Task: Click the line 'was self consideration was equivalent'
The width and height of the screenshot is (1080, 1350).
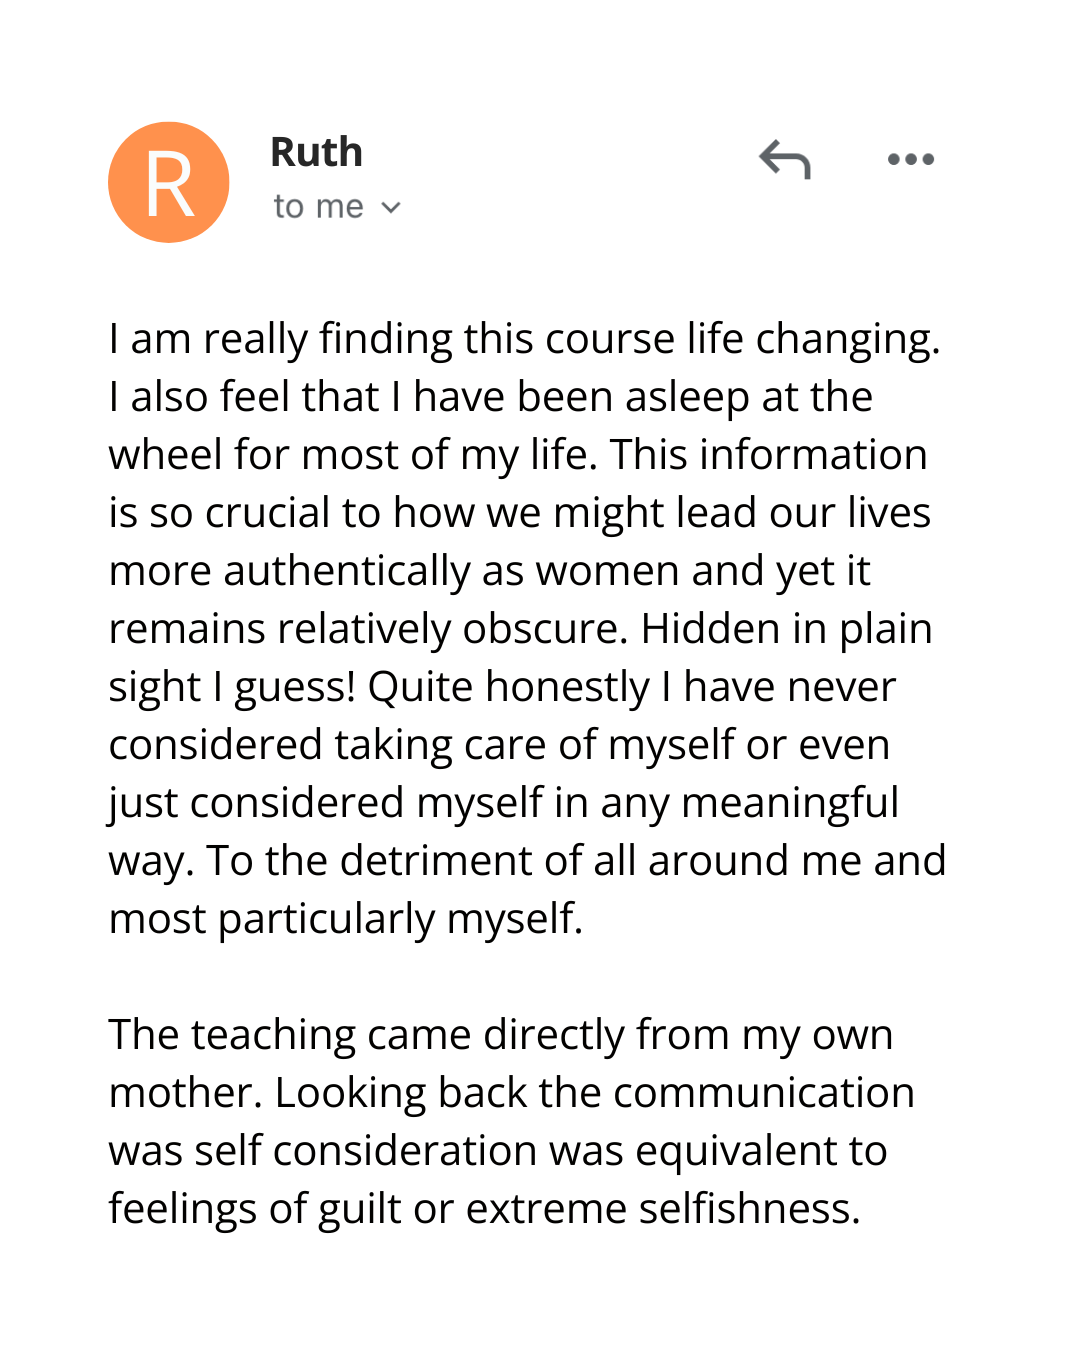Action: [497, 1151]
